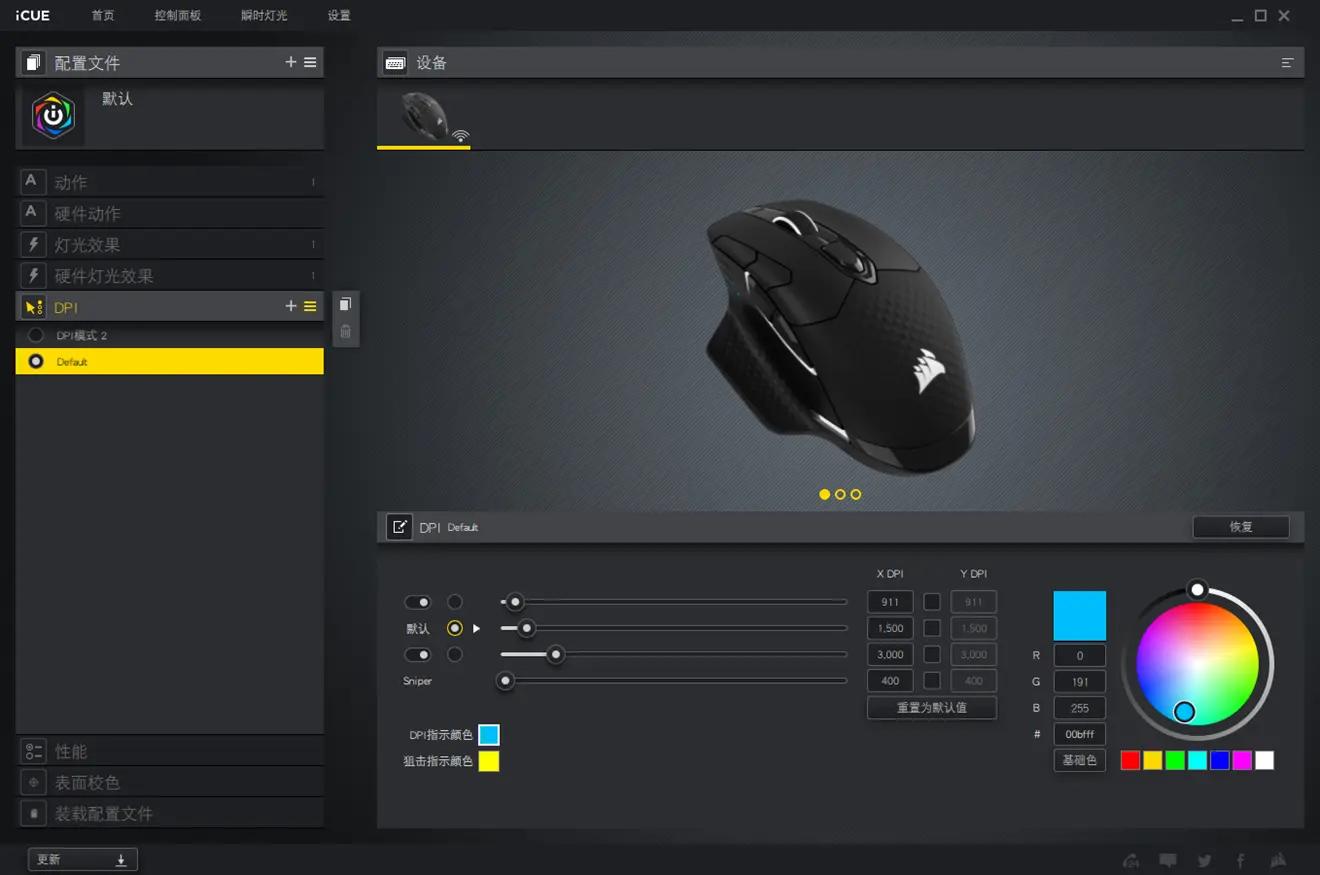Select the highlighted Default DPI preset row
This screenshot has height=875, width=1320.
coord(170,361)
